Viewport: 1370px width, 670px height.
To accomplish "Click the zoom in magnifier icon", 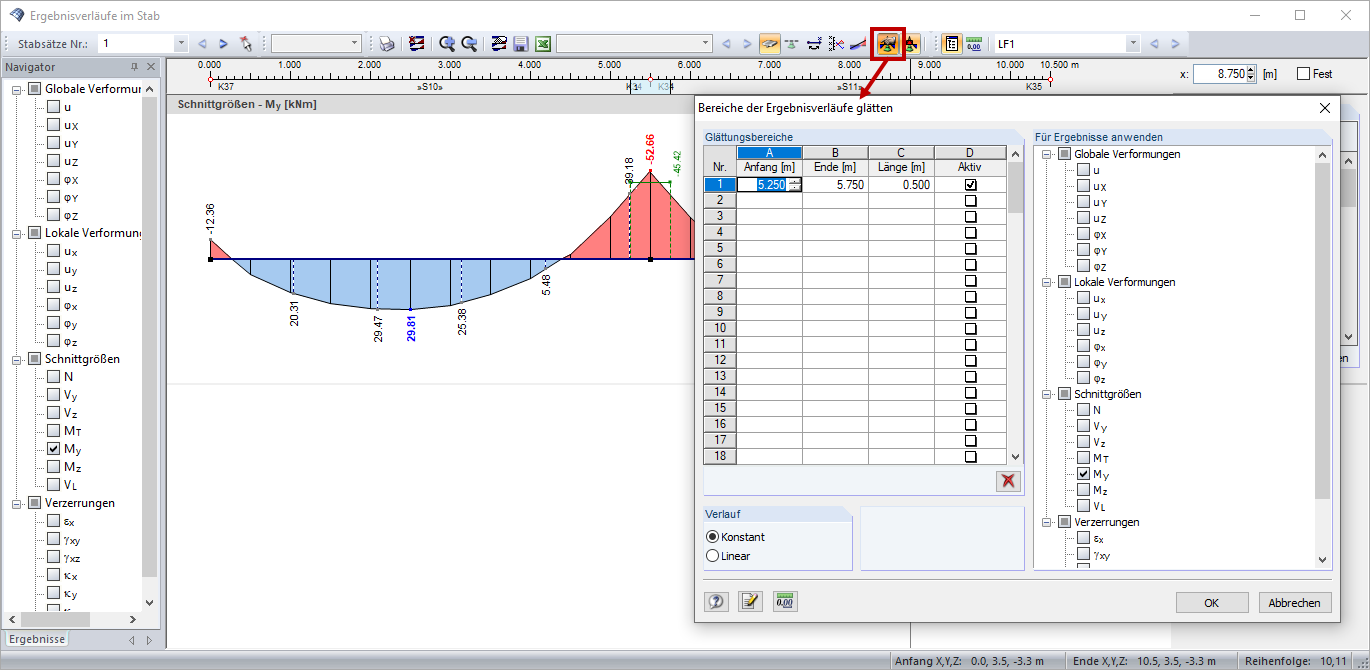I will (x=446, y=44).
